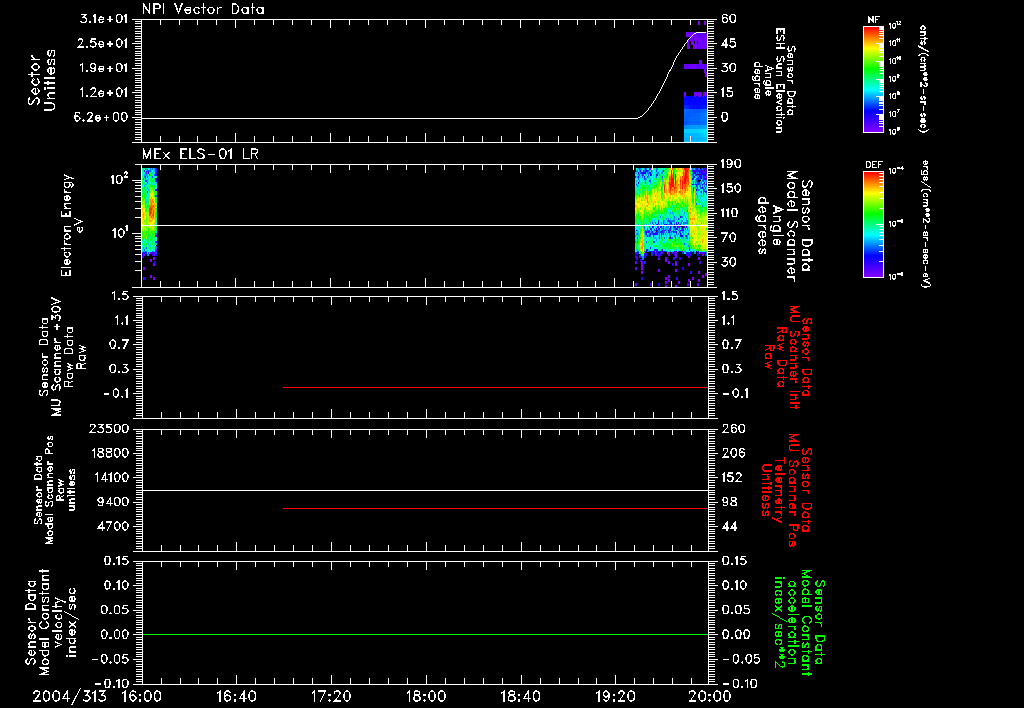The height and width of the screenshot is (708, 1024).
Task: Click the 'Model Scanner Pos Raw unitless' axis label
Action: (54, 490)
